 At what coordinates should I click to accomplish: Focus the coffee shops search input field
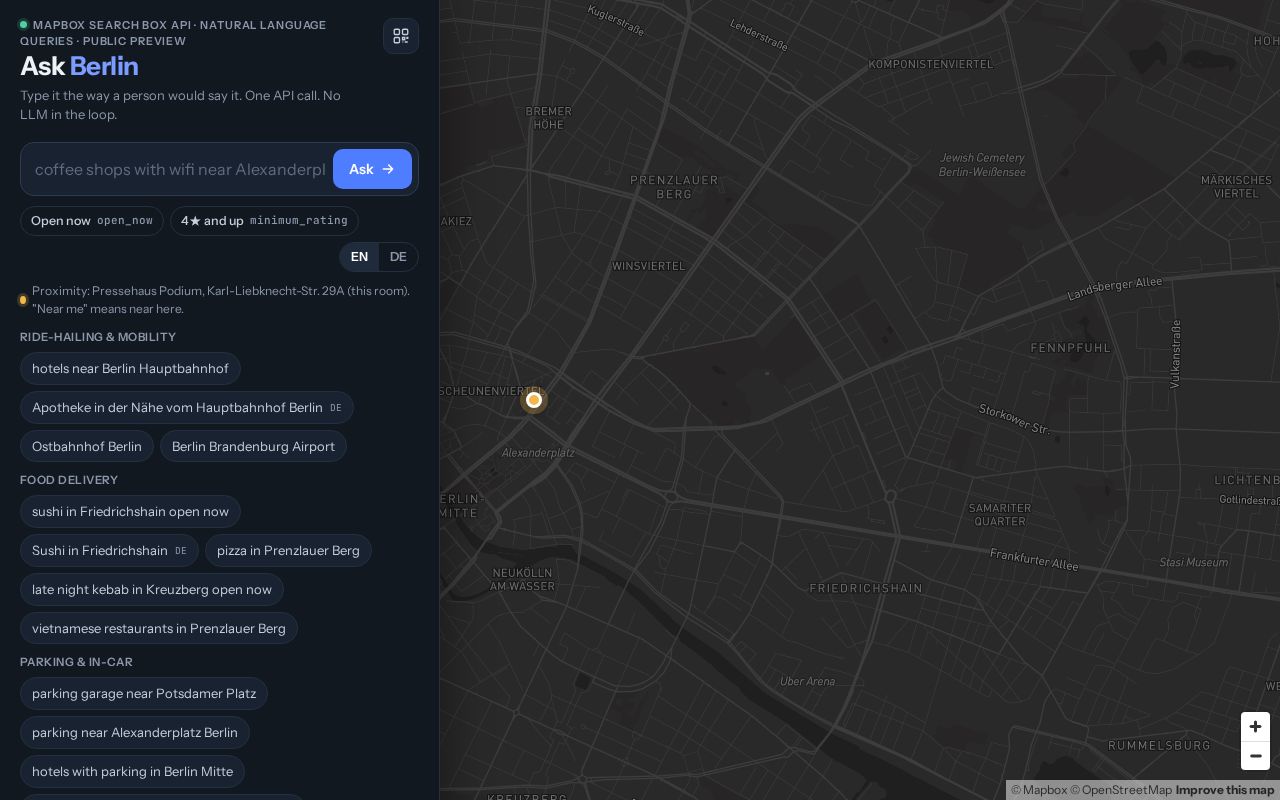[x=180, y=169]
